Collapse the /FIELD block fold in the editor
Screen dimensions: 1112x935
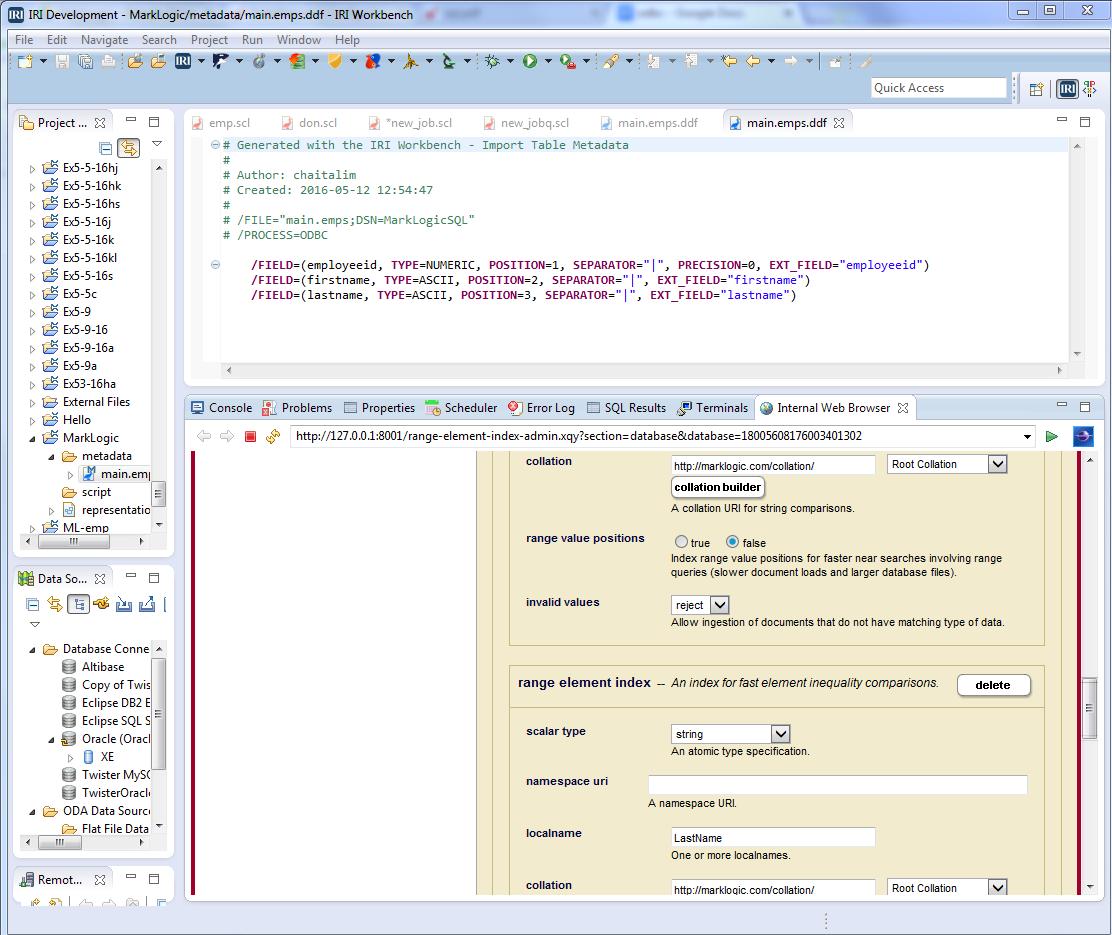pyautogui.click(x=215, y=265)
